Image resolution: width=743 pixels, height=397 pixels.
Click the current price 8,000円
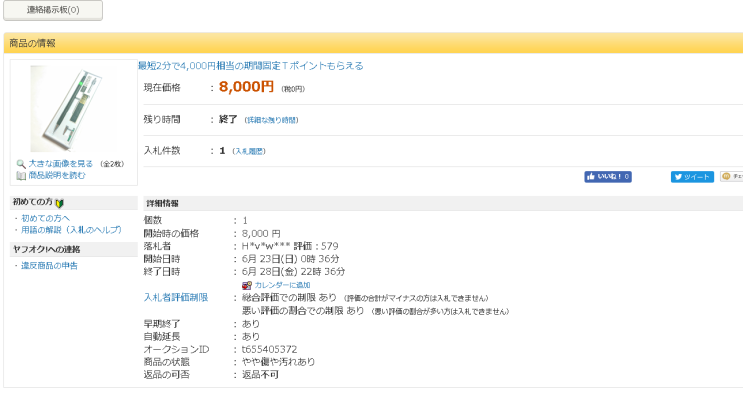point(246,87)
